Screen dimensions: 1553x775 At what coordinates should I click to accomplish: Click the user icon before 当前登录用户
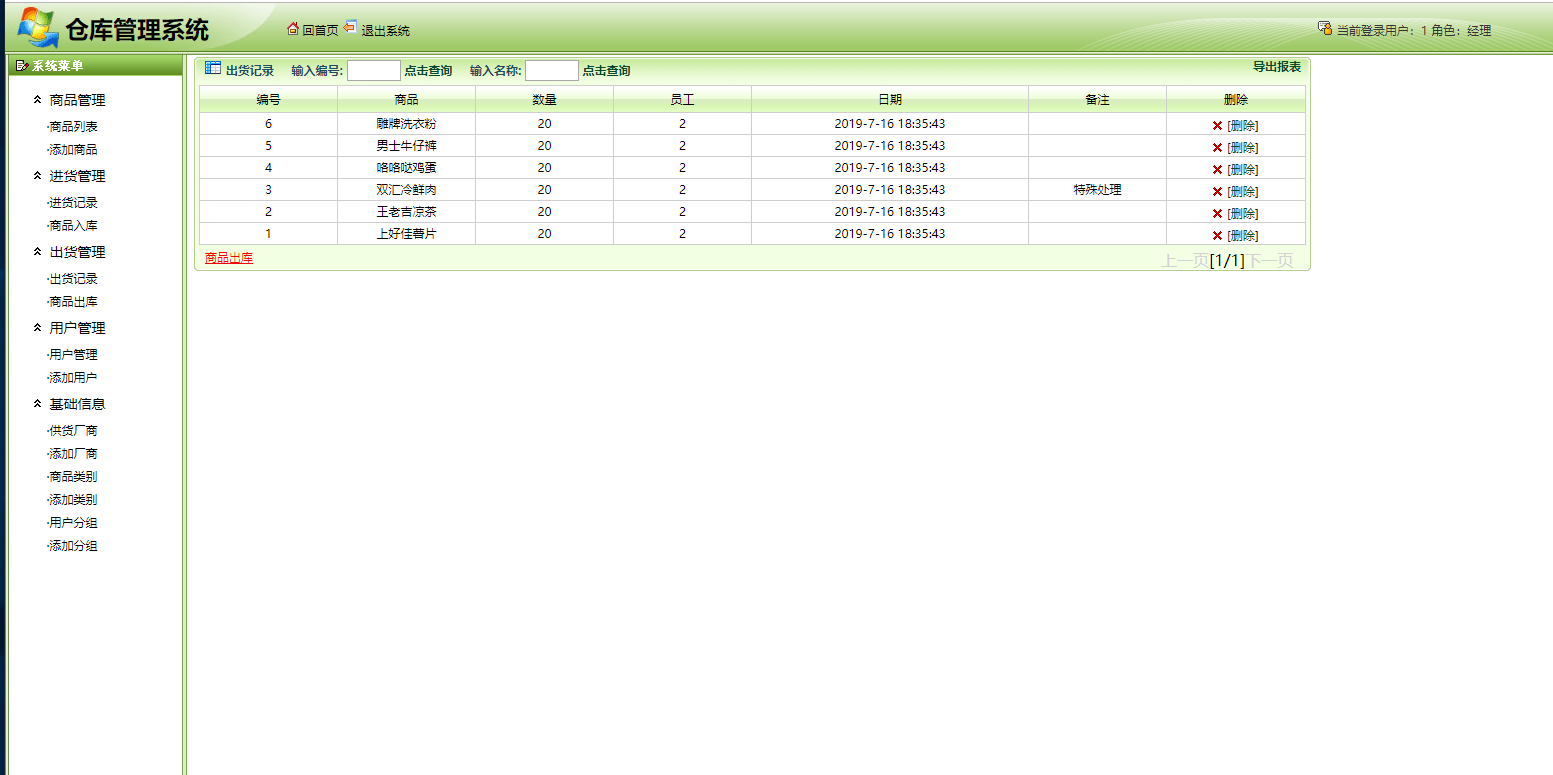[x=1324, y=29]
